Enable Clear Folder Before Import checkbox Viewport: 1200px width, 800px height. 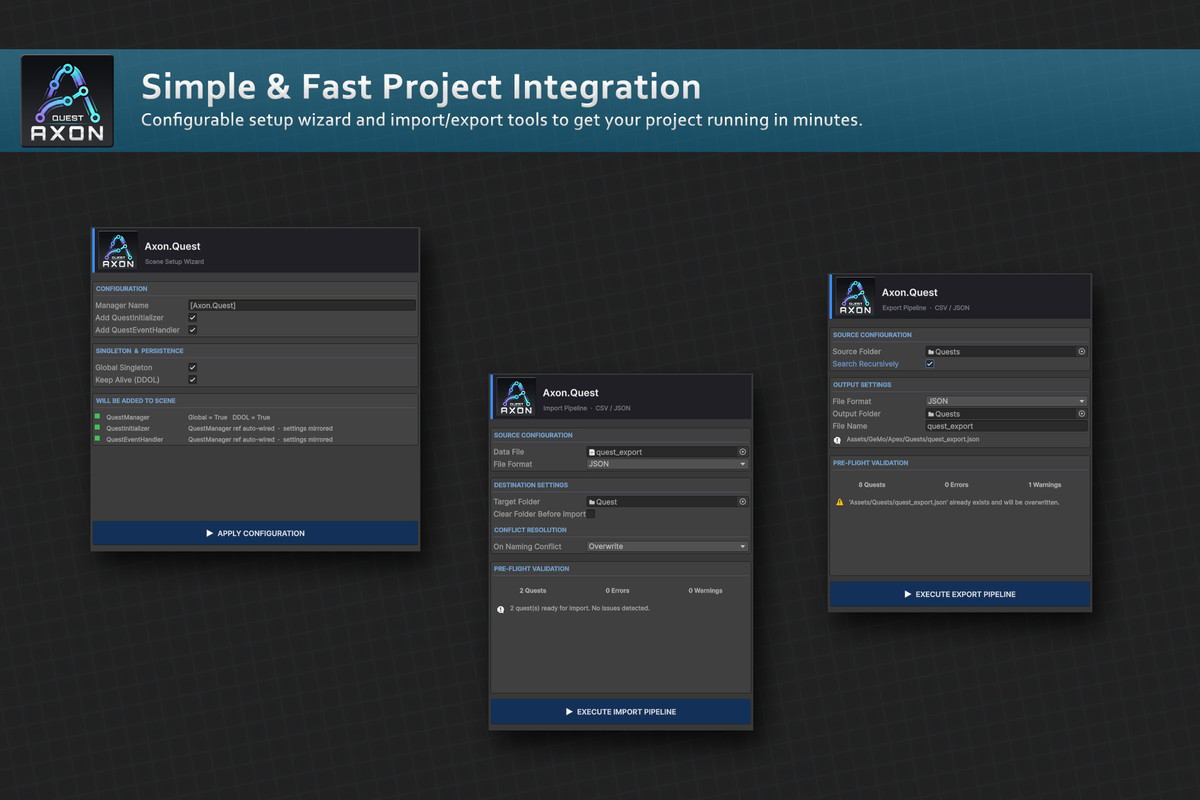[591, 514]
